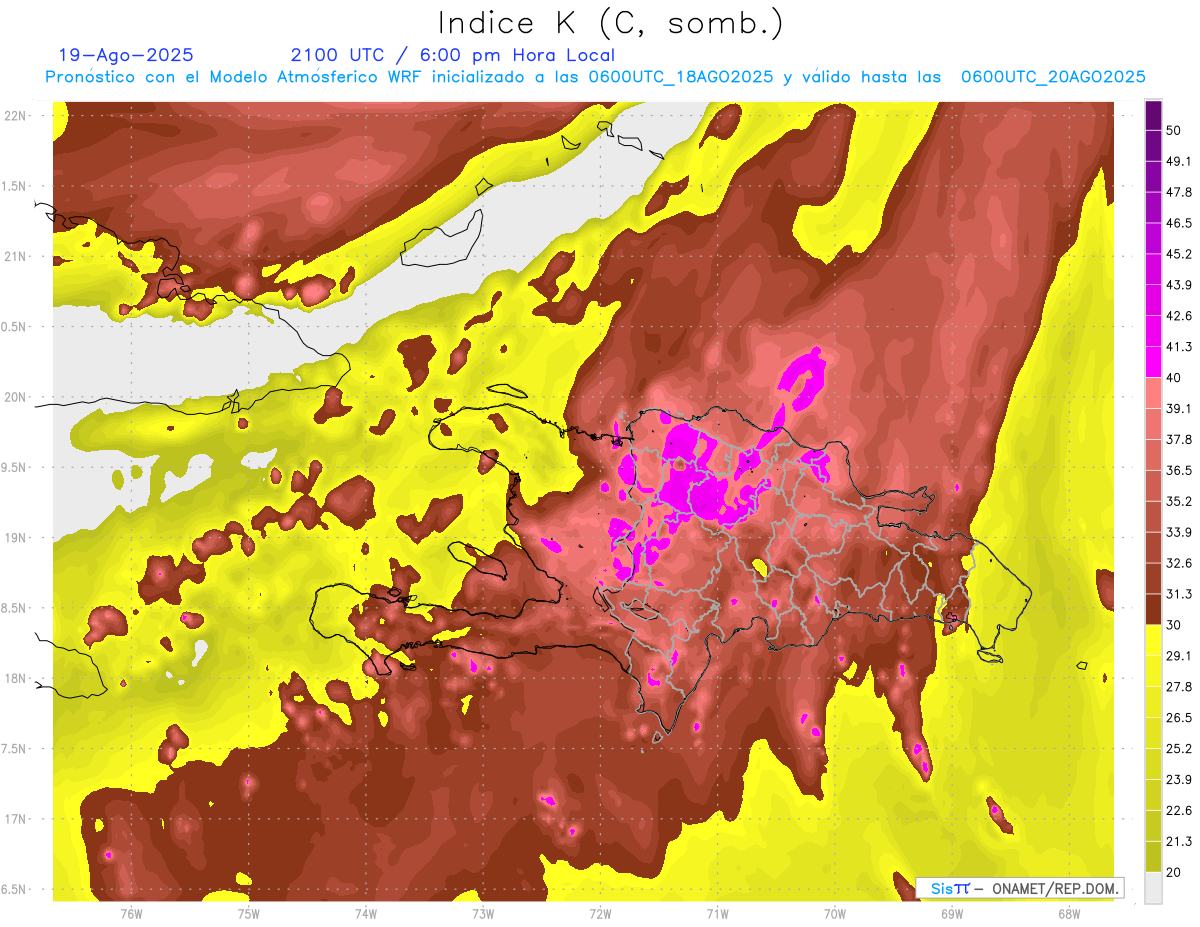Click the '36.5' colorbar label
This screenshot has width=1200, height=927.
click(1178, 470)
